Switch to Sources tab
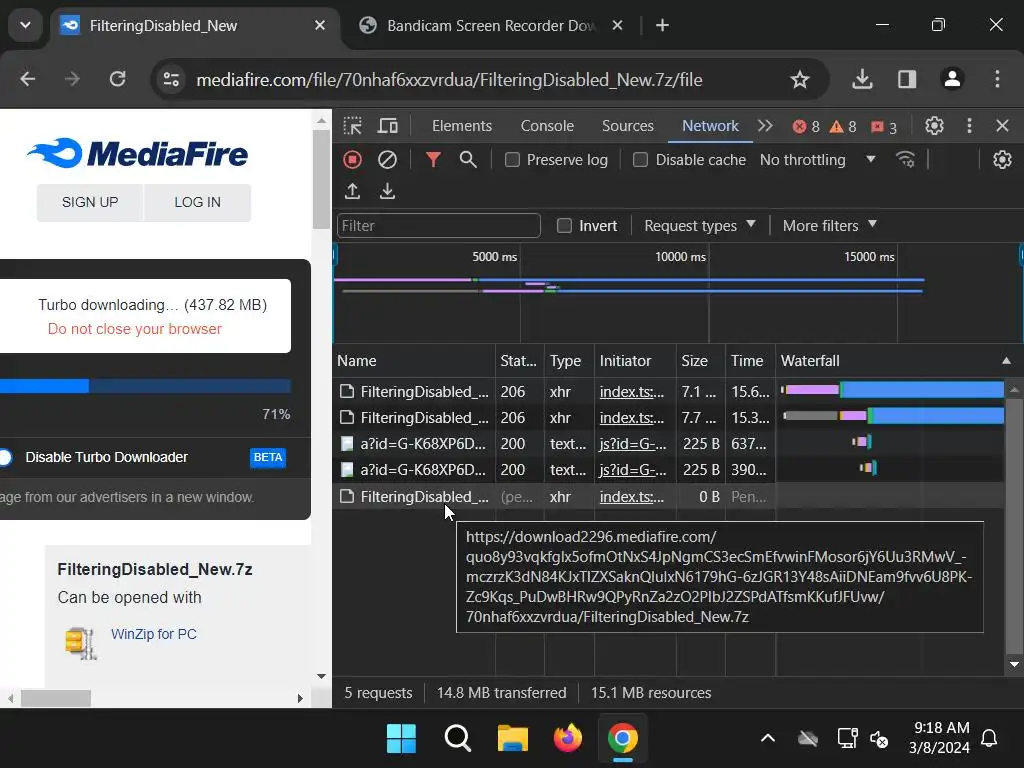 pos(628,126)
